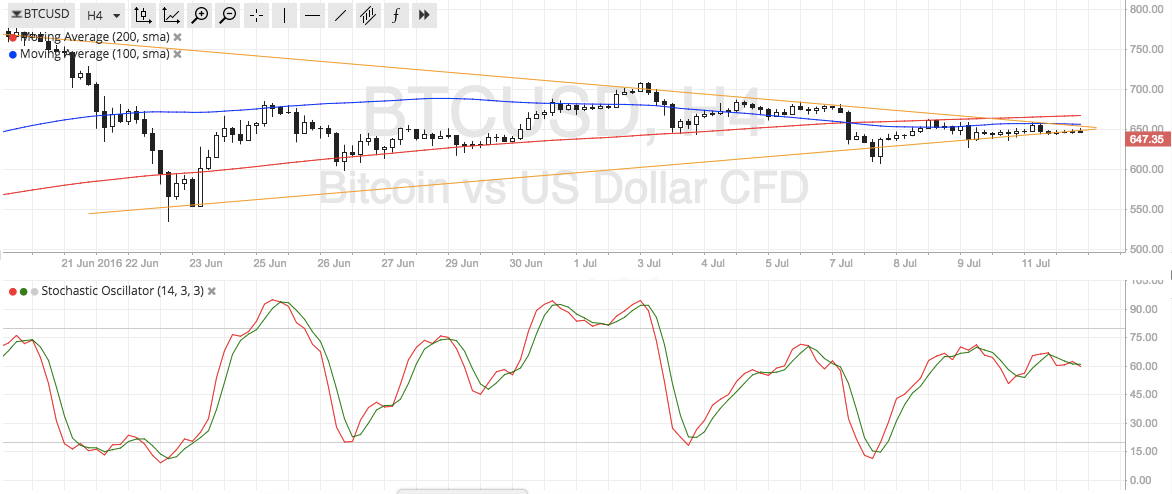
Task: Remove the Stochastic Oscillator indicator
Action: [212, 291]
